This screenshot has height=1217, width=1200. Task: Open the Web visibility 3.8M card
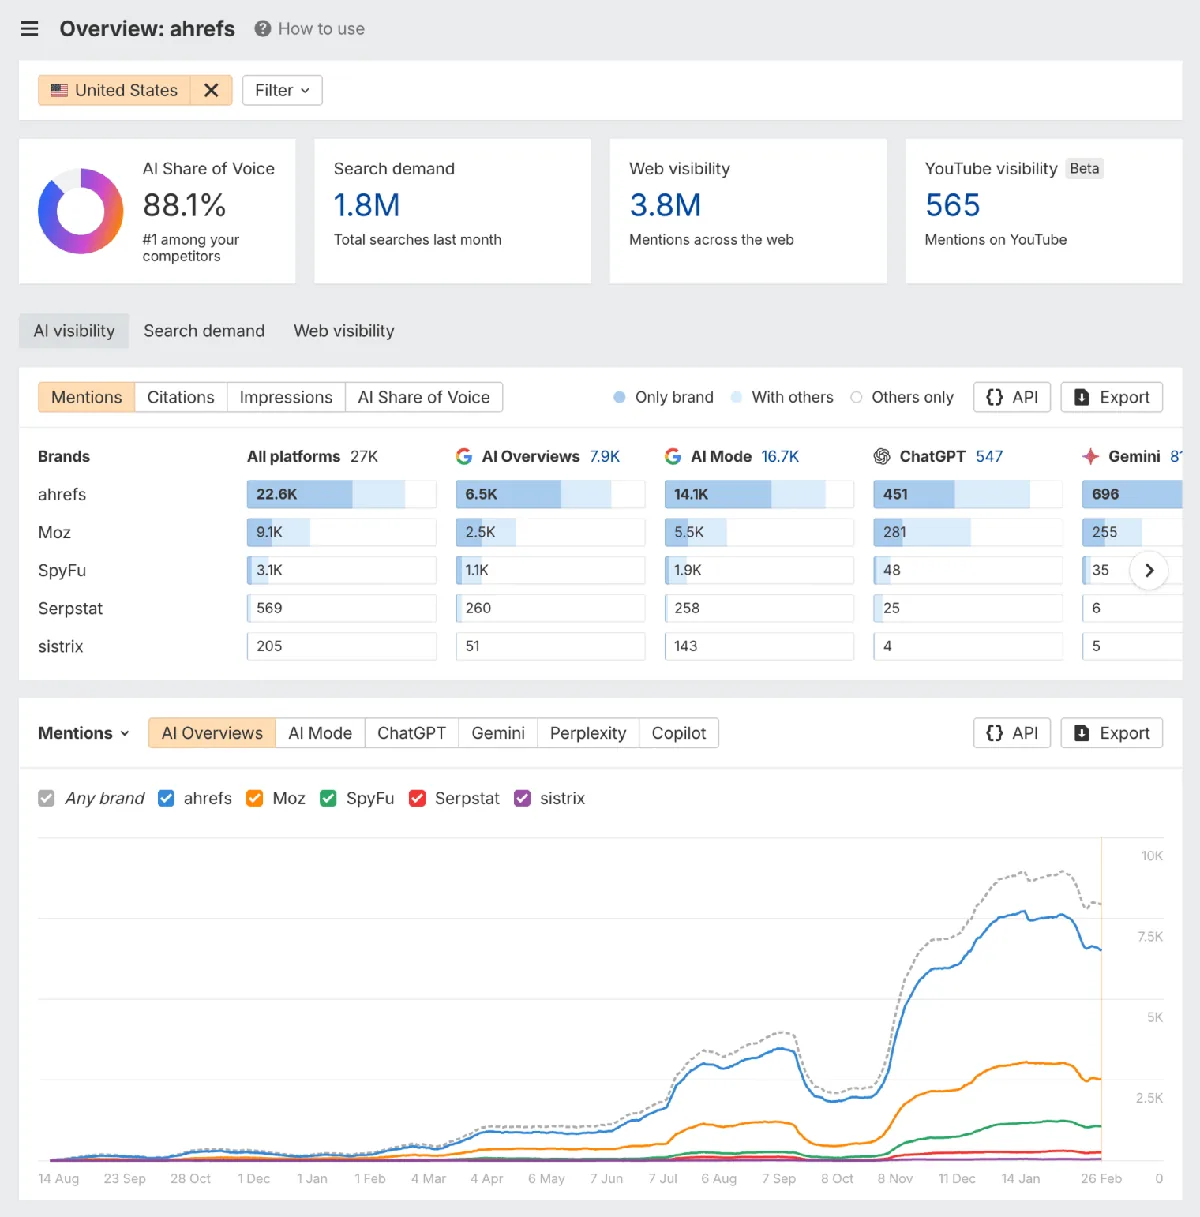(748, 211)
